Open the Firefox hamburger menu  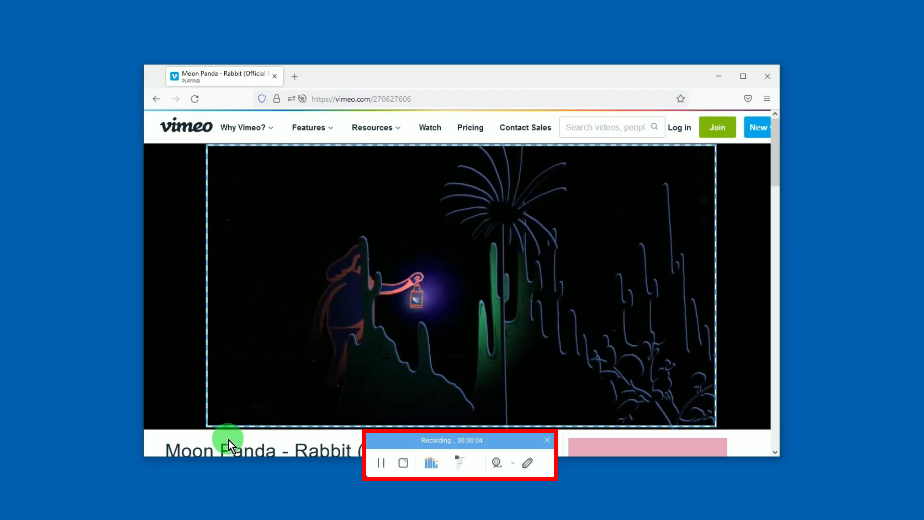pos(767,99)
